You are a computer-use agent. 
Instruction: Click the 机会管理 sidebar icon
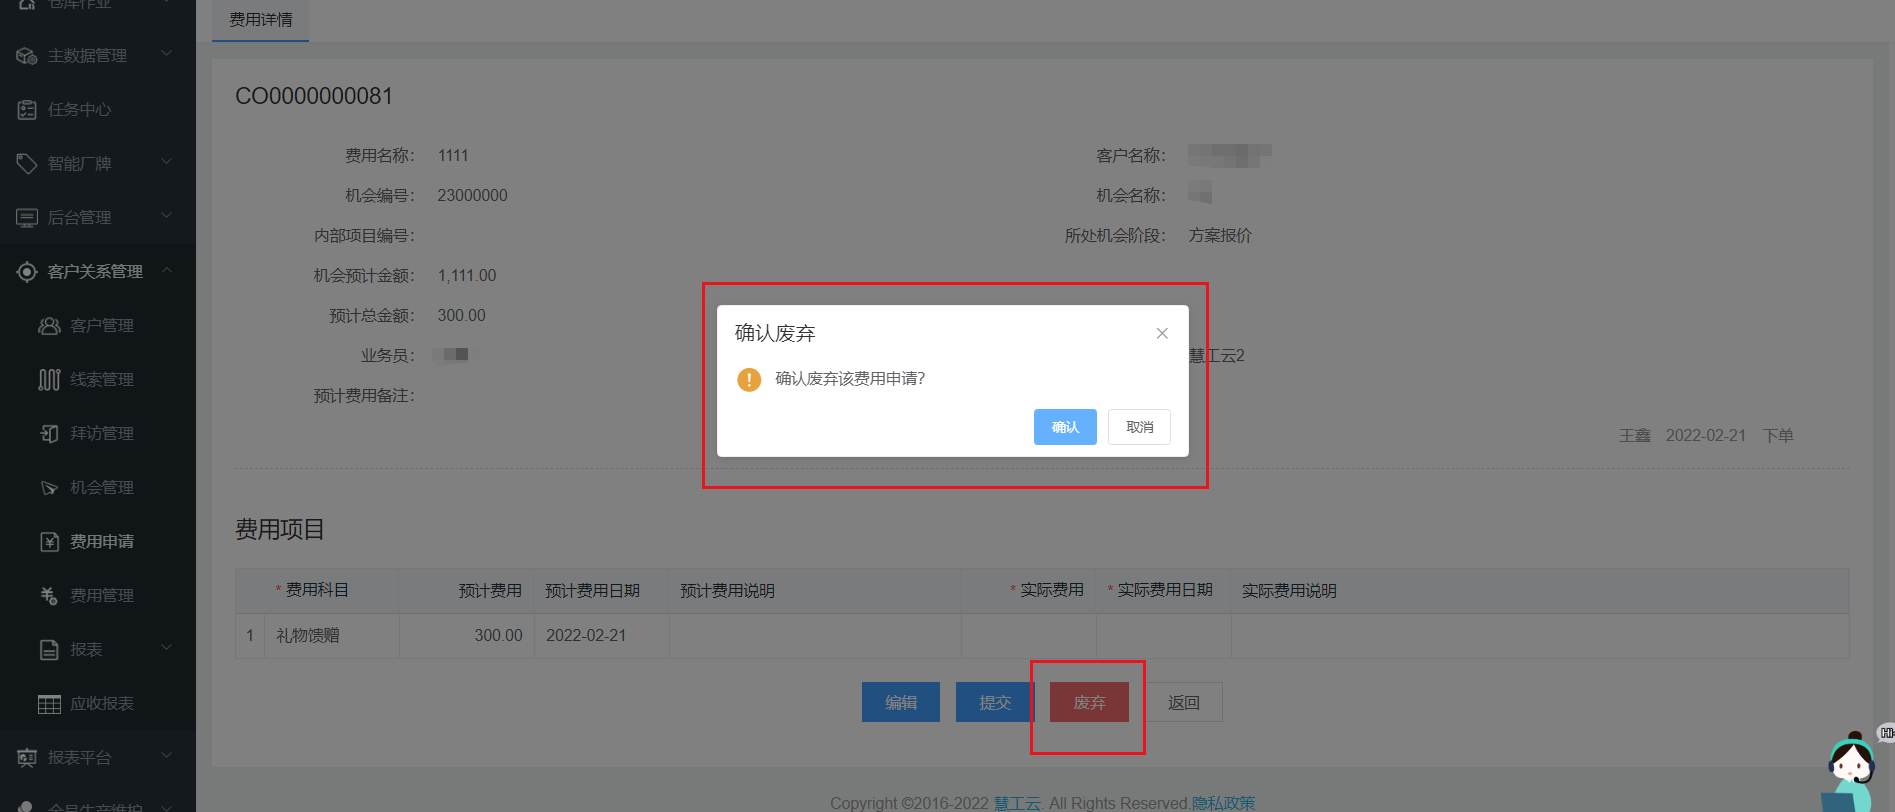(x=49, y=488)
